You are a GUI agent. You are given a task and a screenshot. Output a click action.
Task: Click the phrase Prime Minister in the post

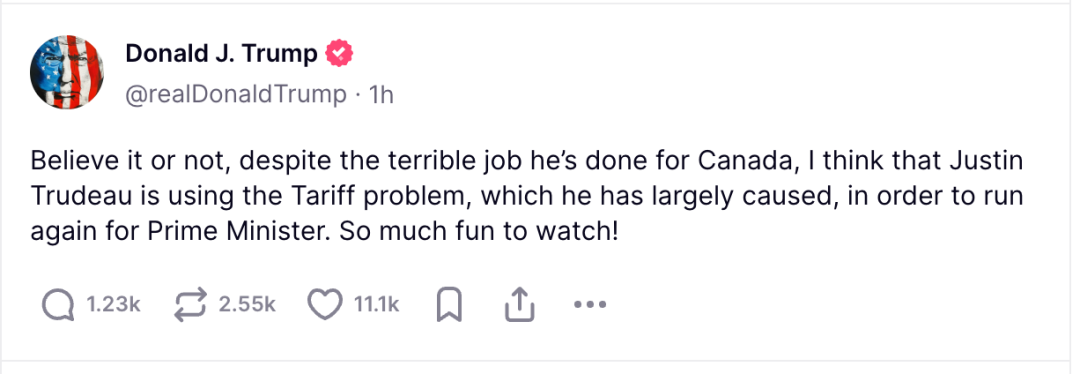pos(234,231)
